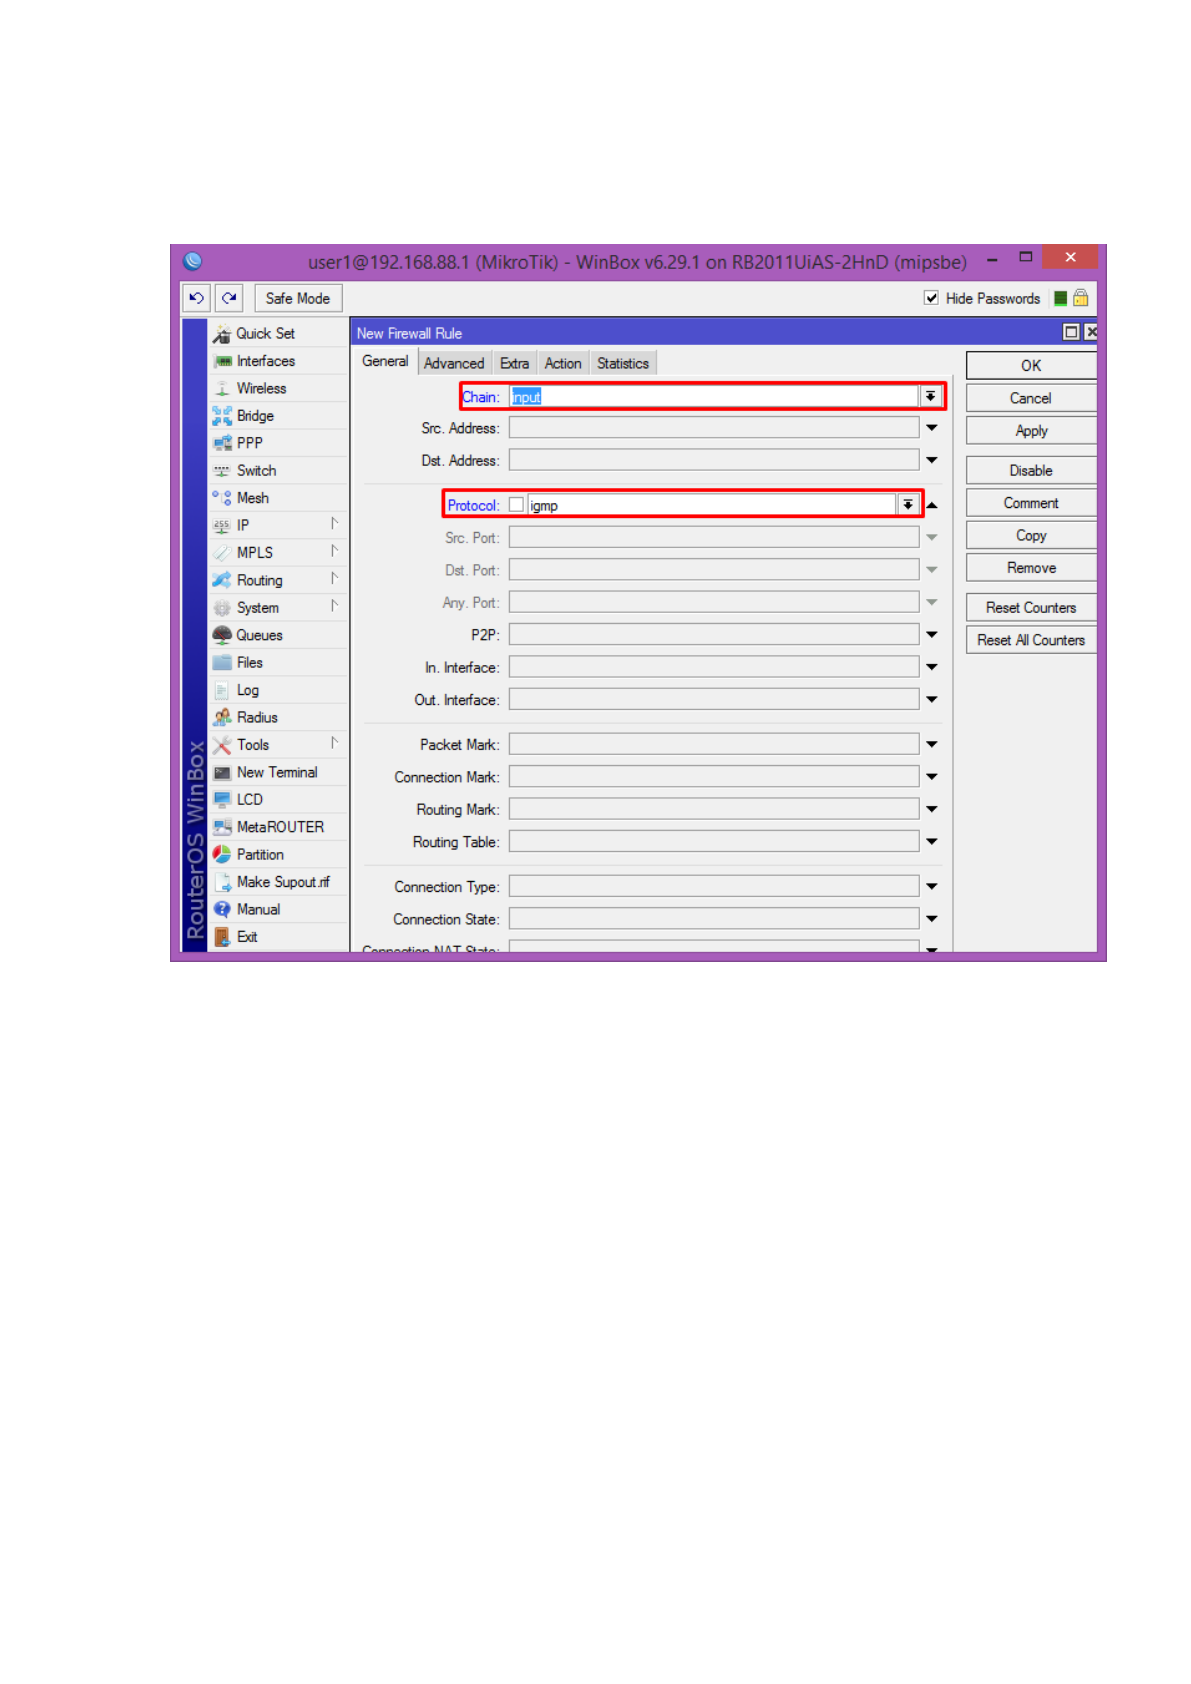Open the Manual help icon
Screen dimensions: 1191x1684
click(x=222, y=909)
